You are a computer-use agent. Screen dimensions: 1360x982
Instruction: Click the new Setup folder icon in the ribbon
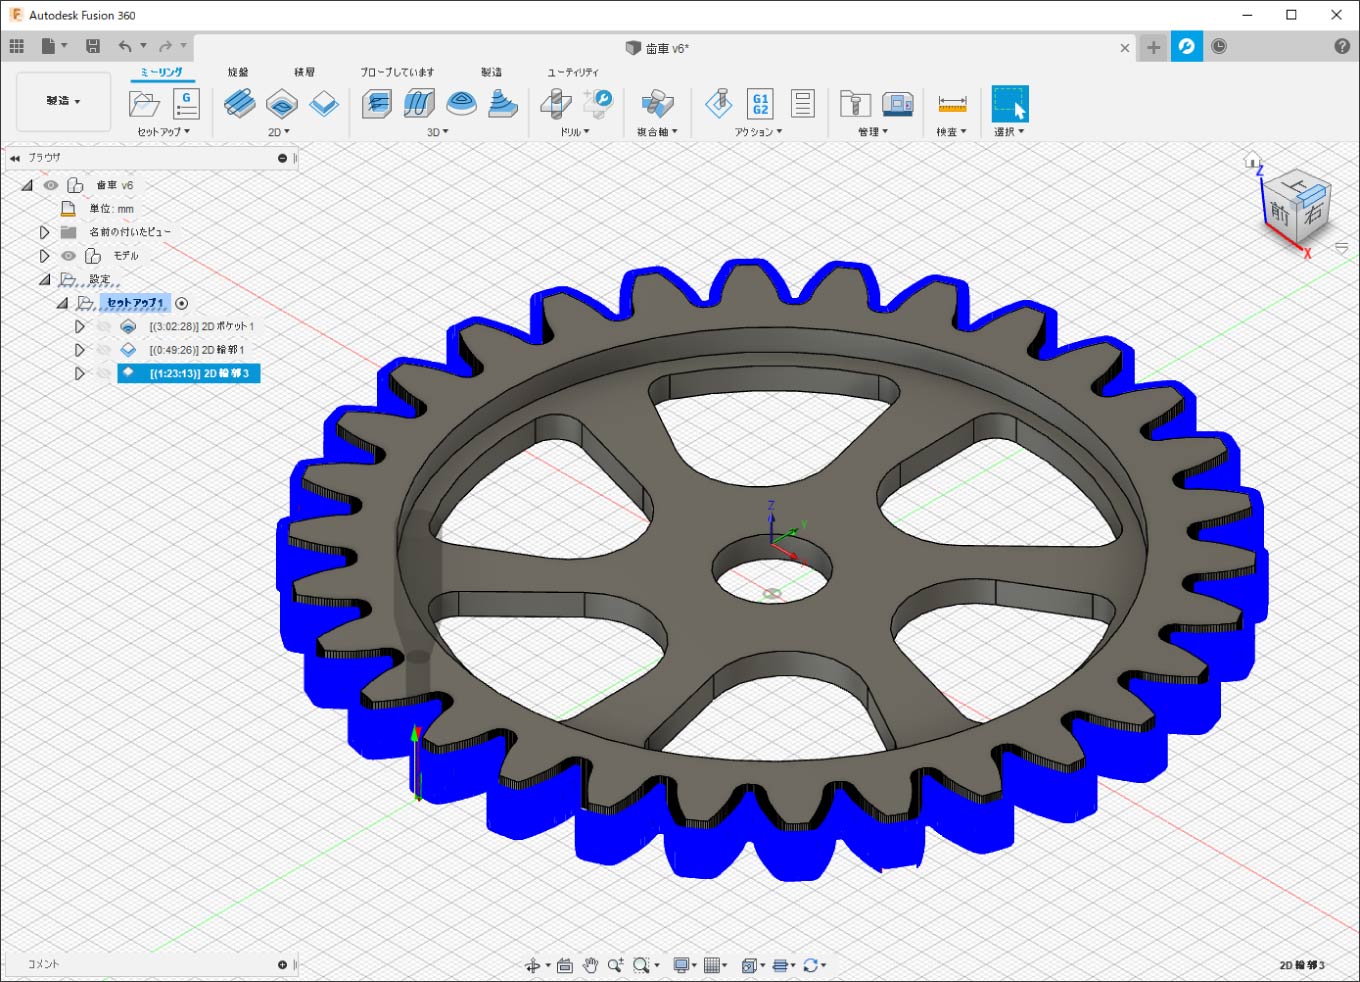click(144, 103)
